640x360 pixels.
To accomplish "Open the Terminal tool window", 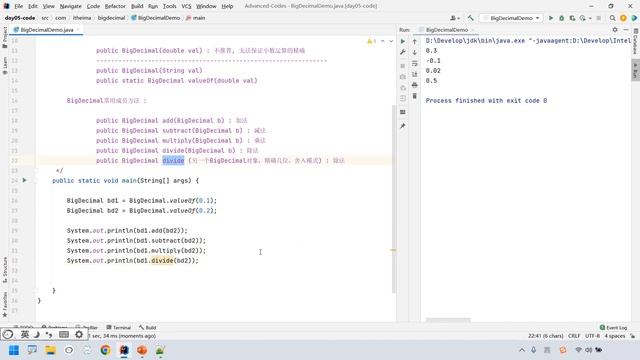I will pos(119,327).
